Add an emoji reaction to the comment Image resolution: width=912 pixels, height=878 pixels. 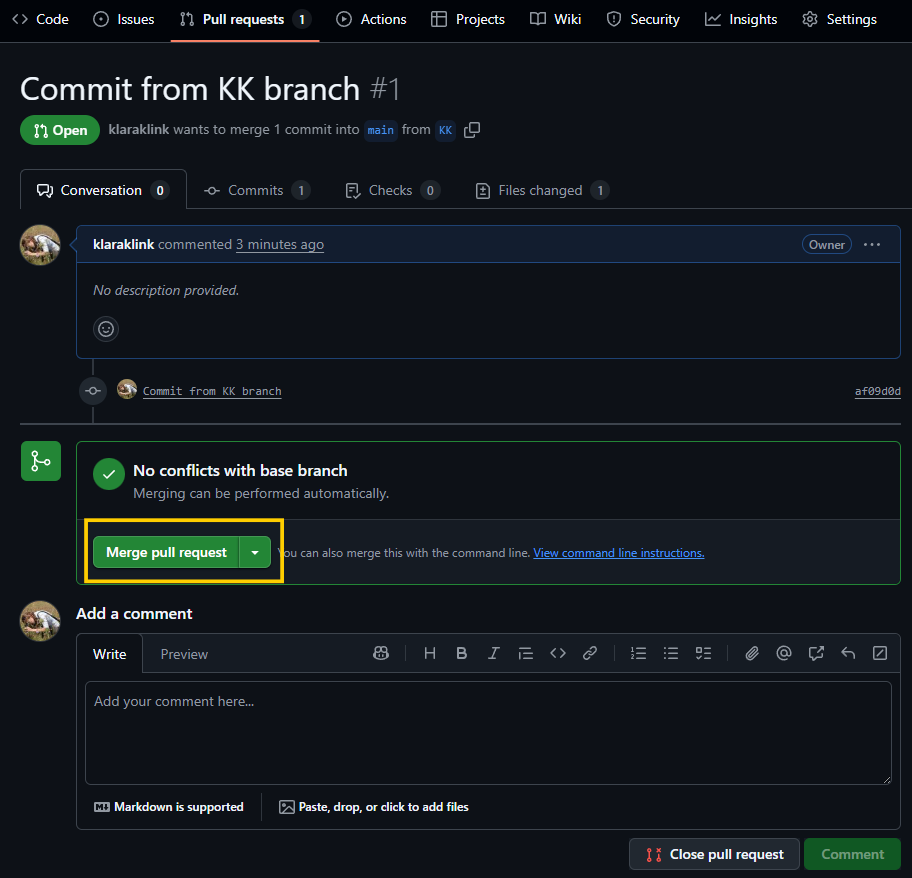tap(106, 328)
